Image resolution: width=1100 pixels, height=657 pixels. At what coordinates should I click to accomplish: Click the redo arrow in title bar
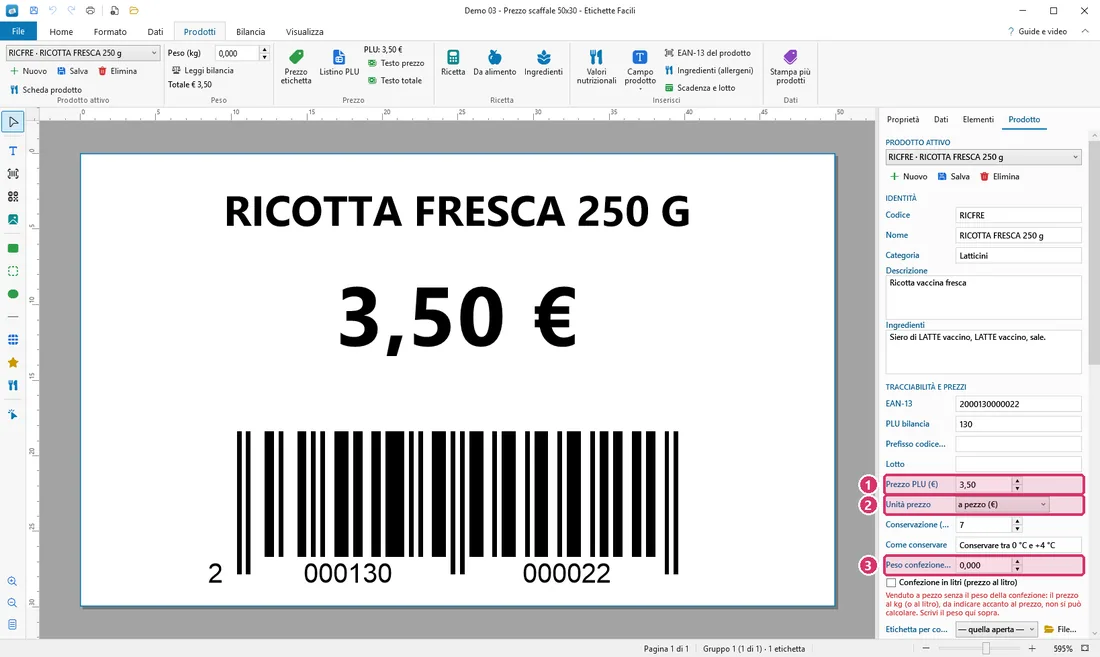click(x=72, y=11)
